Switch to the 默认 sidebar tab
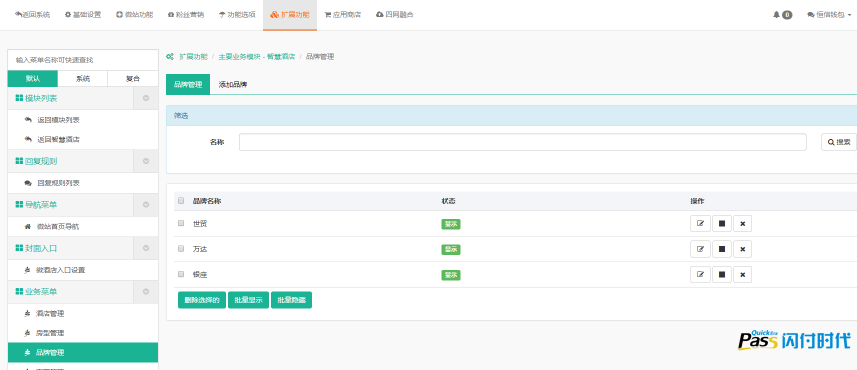857x370 pixels. tap(33, 78)
